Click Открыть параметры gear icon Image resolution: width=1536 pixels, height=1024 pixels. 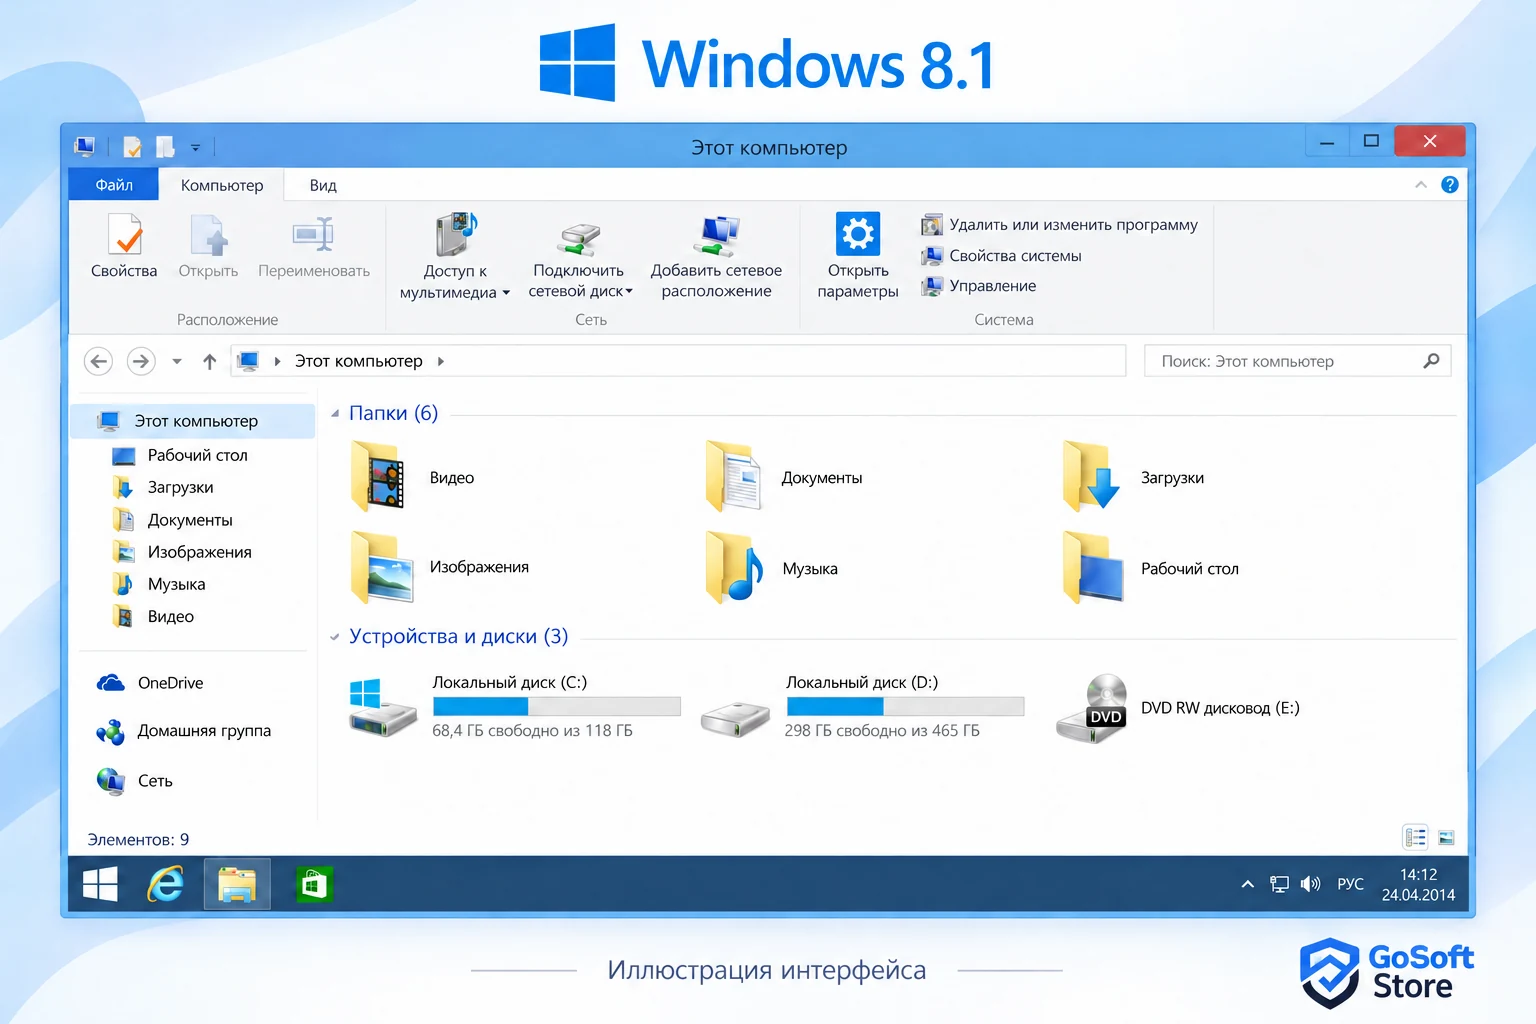858,234
